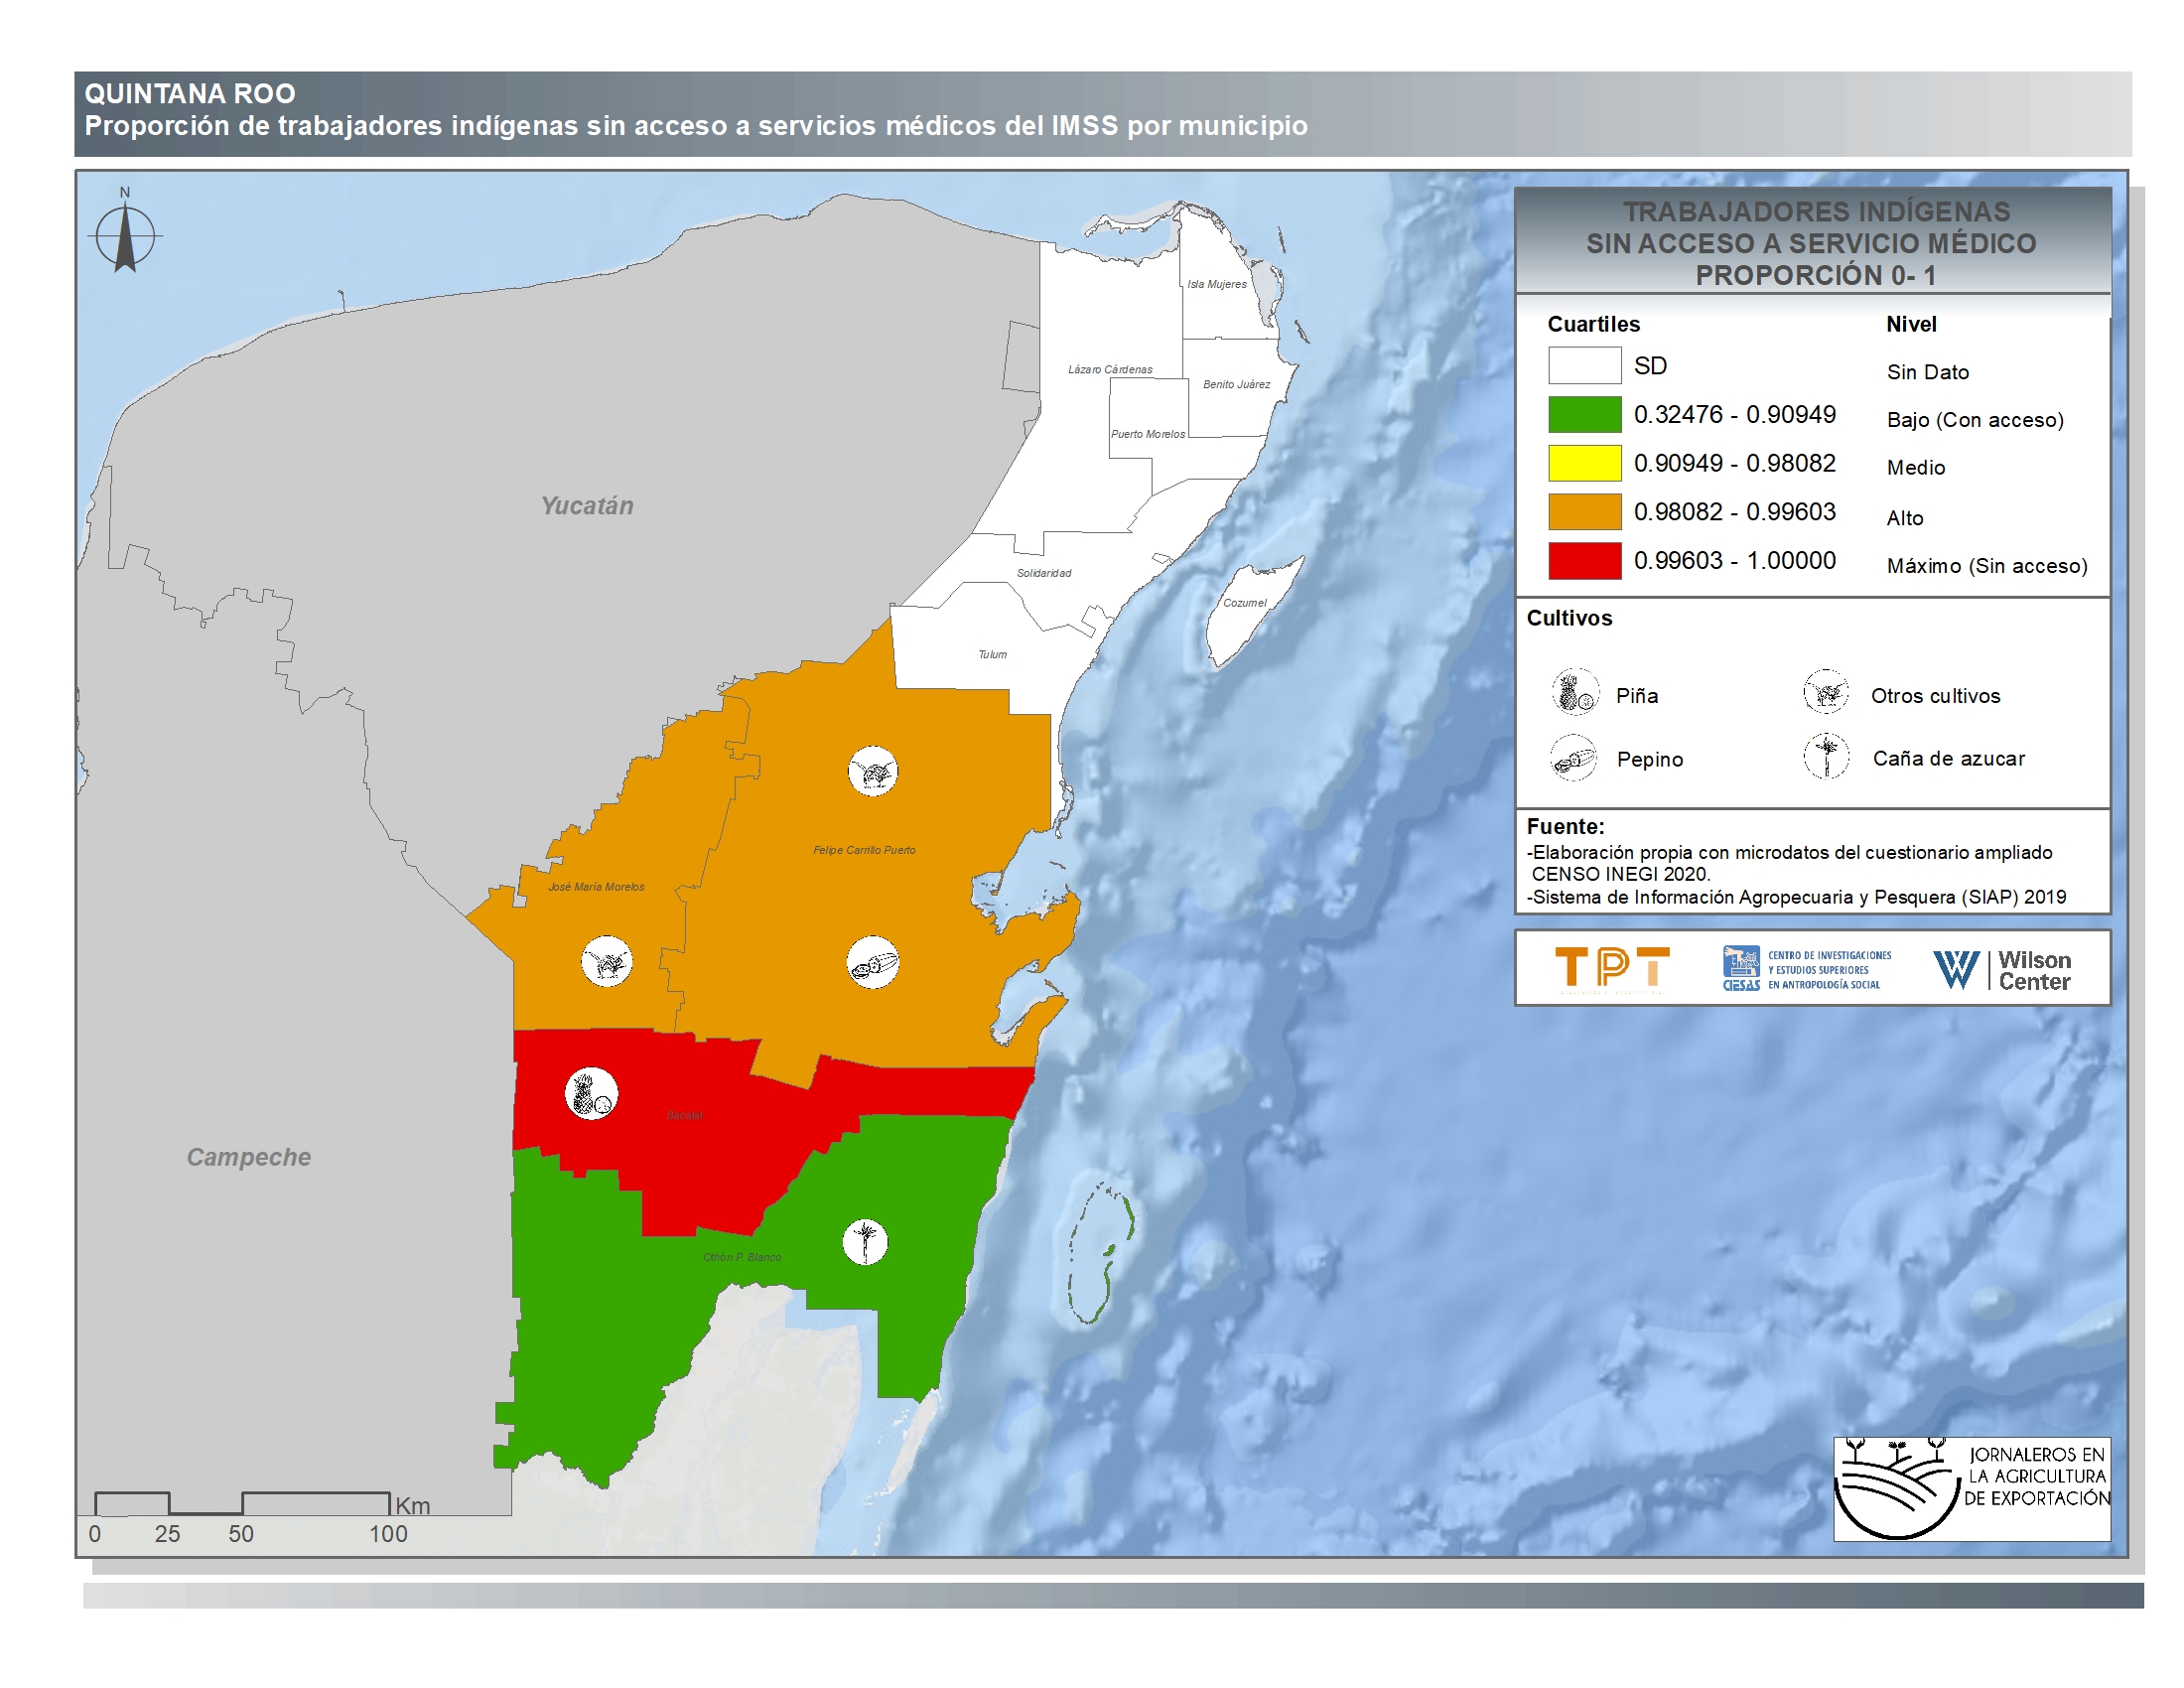Click the north arrow compass icon

coord(125,237)
